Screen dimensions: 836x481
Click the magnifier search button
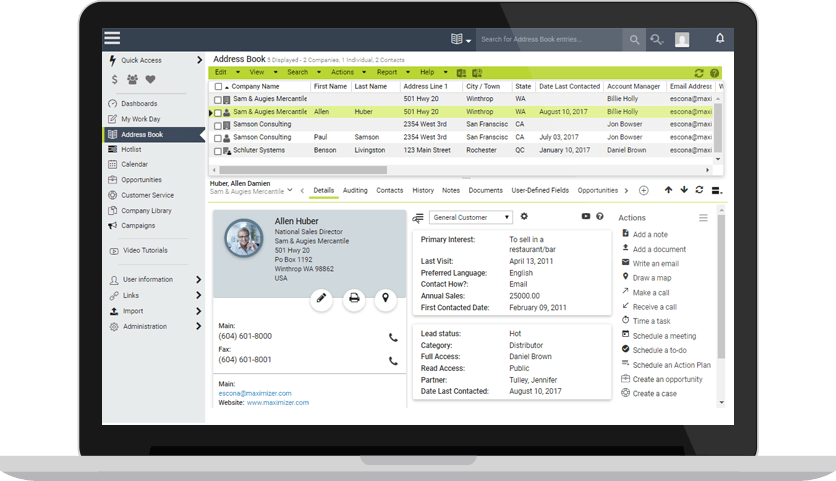tap(634, 39)
